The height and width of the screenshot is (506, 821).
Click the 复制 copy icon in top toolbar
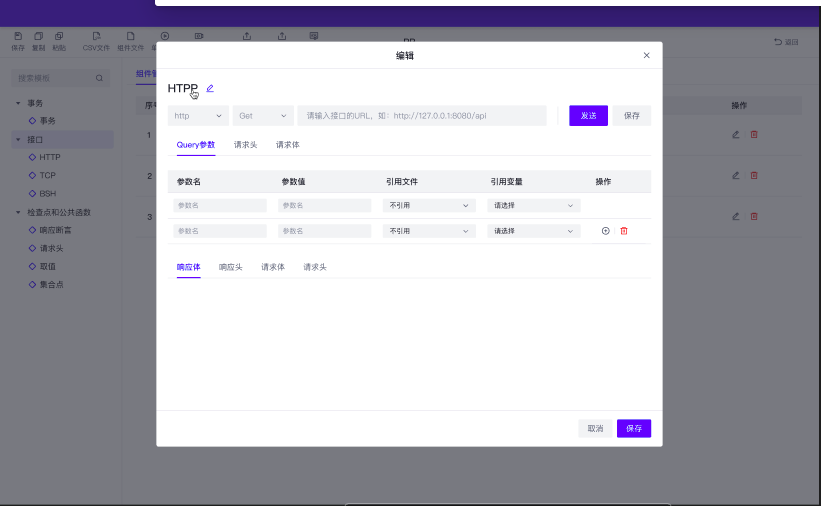click(x=39, y=36)
